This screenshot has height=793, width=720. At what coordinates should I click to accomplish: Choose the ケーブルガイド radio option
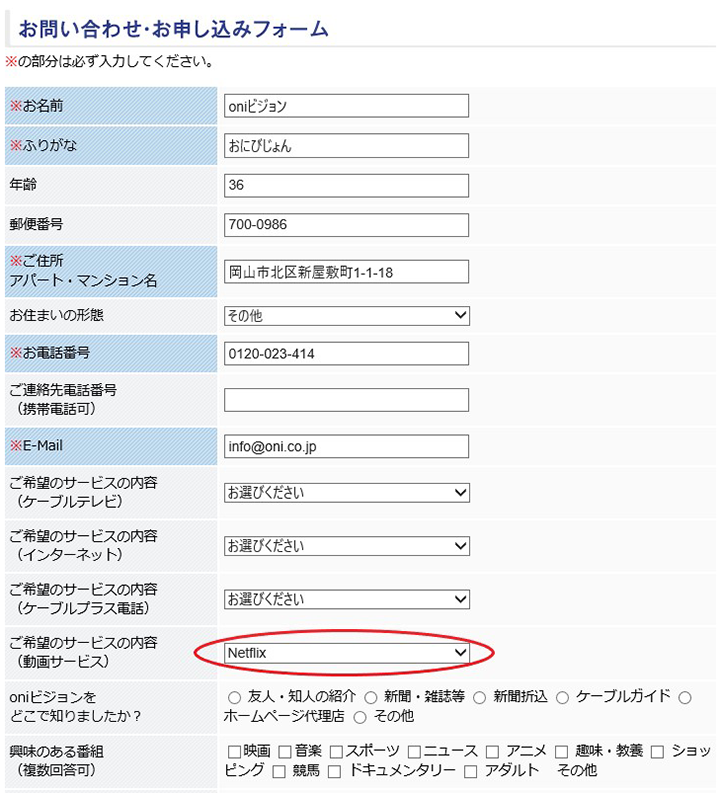(562, 698)
